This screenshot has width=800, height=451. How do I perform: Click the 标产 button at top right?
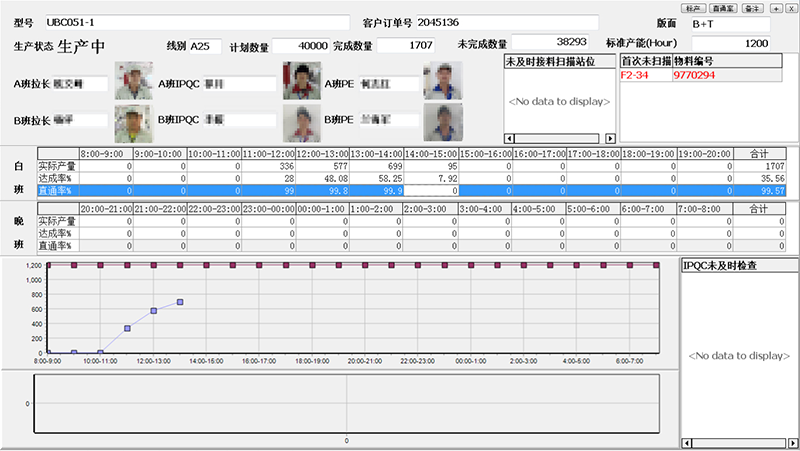(x=694, y=8)
